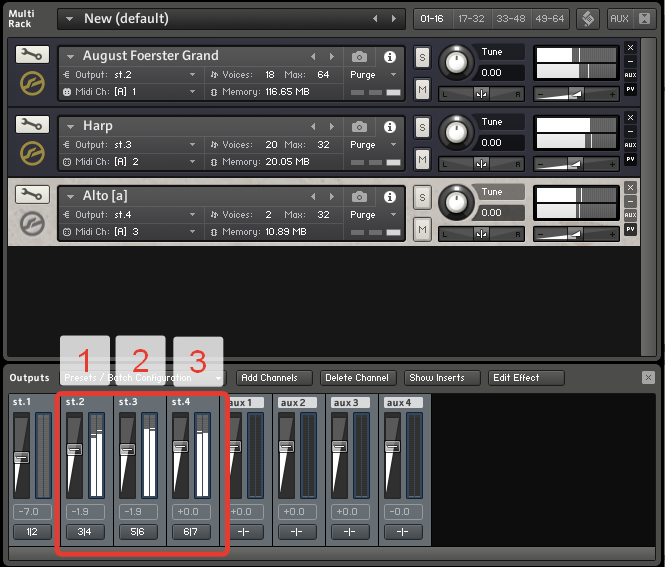Show info for the Harp instrument
Viewport: 665px width, 567px height.
pos(390,126)
